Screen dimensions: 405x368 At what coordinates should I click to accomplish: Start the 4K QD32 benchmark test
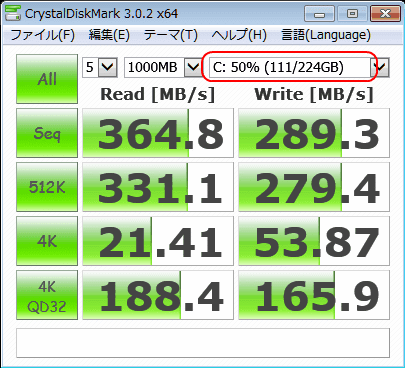47,295
